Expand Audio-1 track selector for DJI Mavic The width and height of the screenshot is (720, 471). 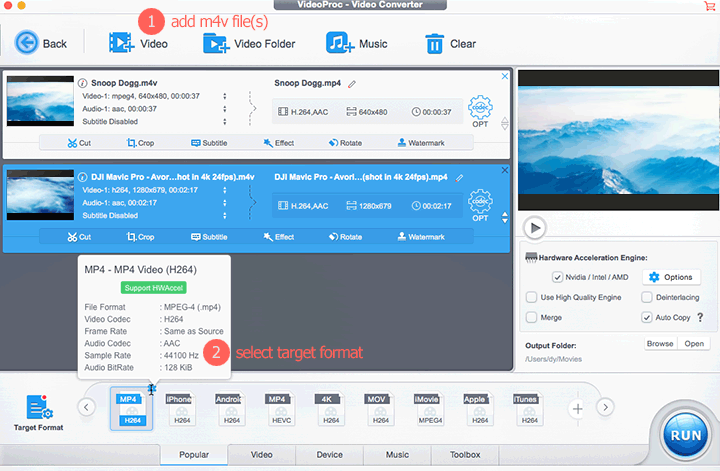click(225, 203)
